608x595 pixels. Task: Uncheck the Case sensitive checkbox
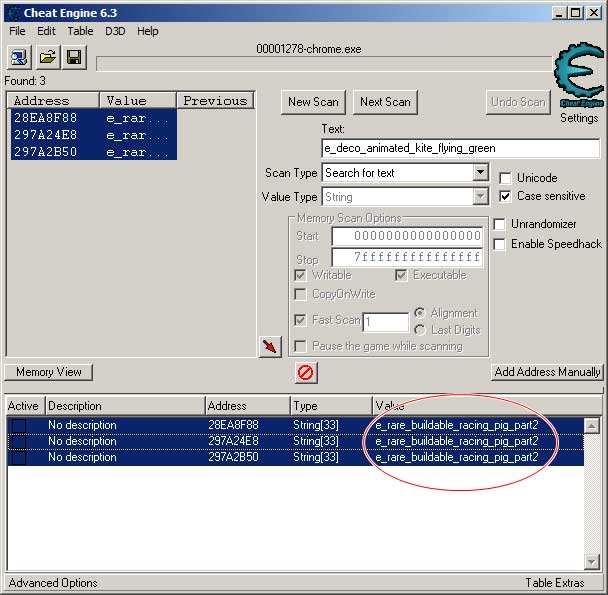[505, 196]
